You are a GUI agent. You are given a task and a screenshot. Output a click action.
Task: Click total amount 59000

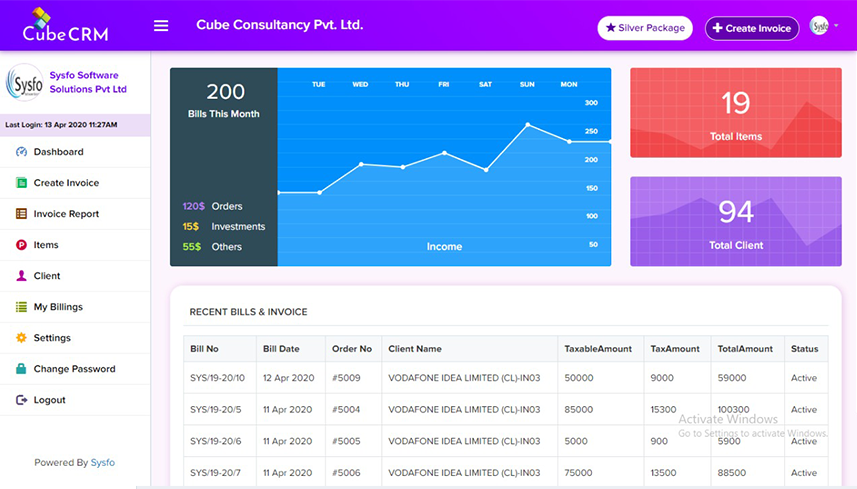click(x=732, y=378)
